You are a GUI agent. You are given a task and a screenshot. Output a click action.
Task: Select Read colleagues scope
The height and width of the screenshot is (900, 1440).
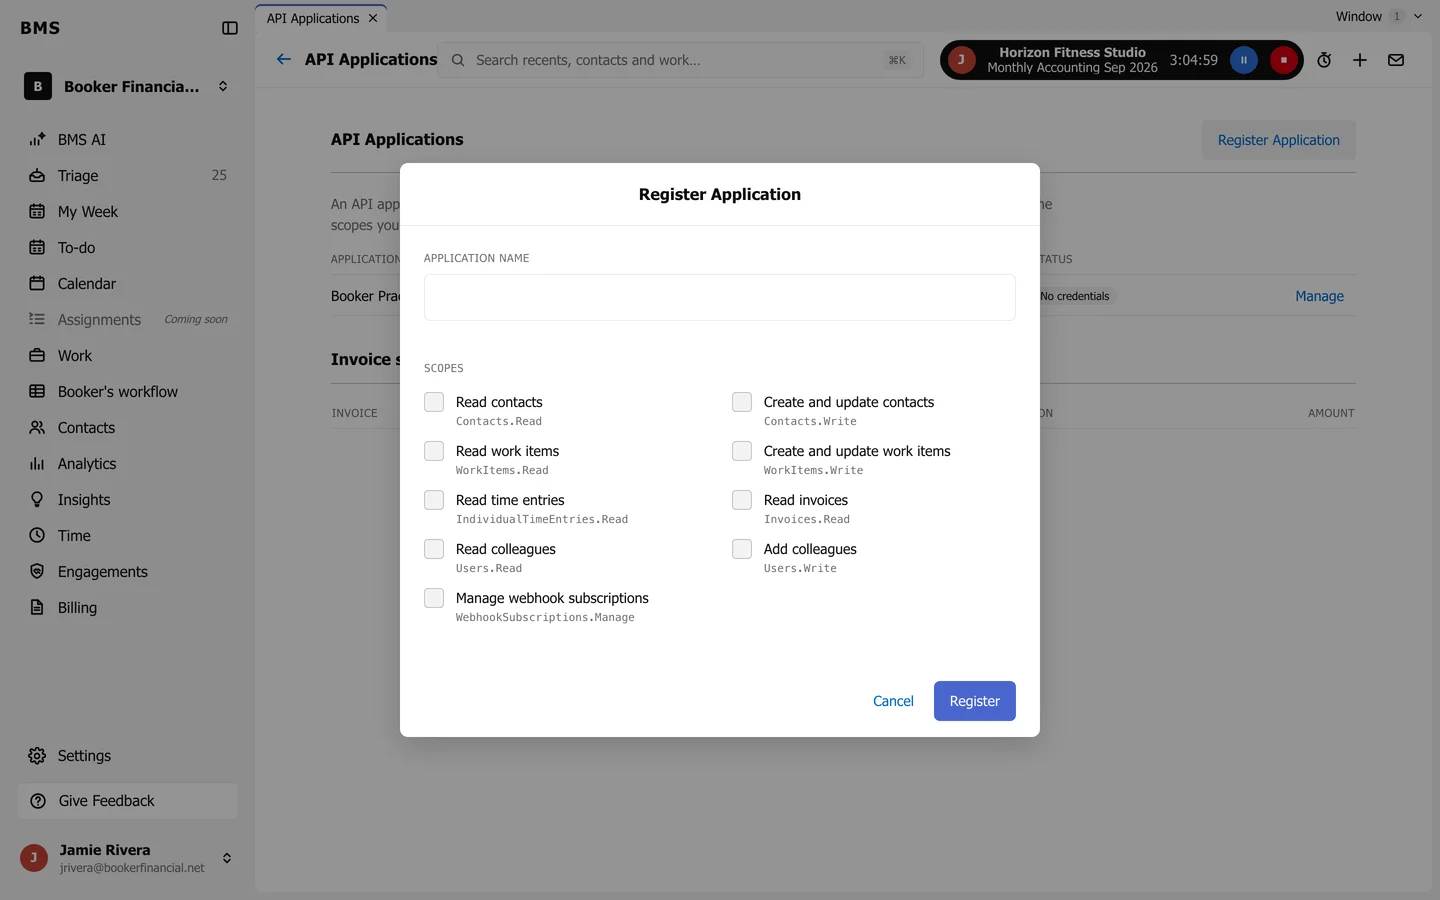coord(434,549)
